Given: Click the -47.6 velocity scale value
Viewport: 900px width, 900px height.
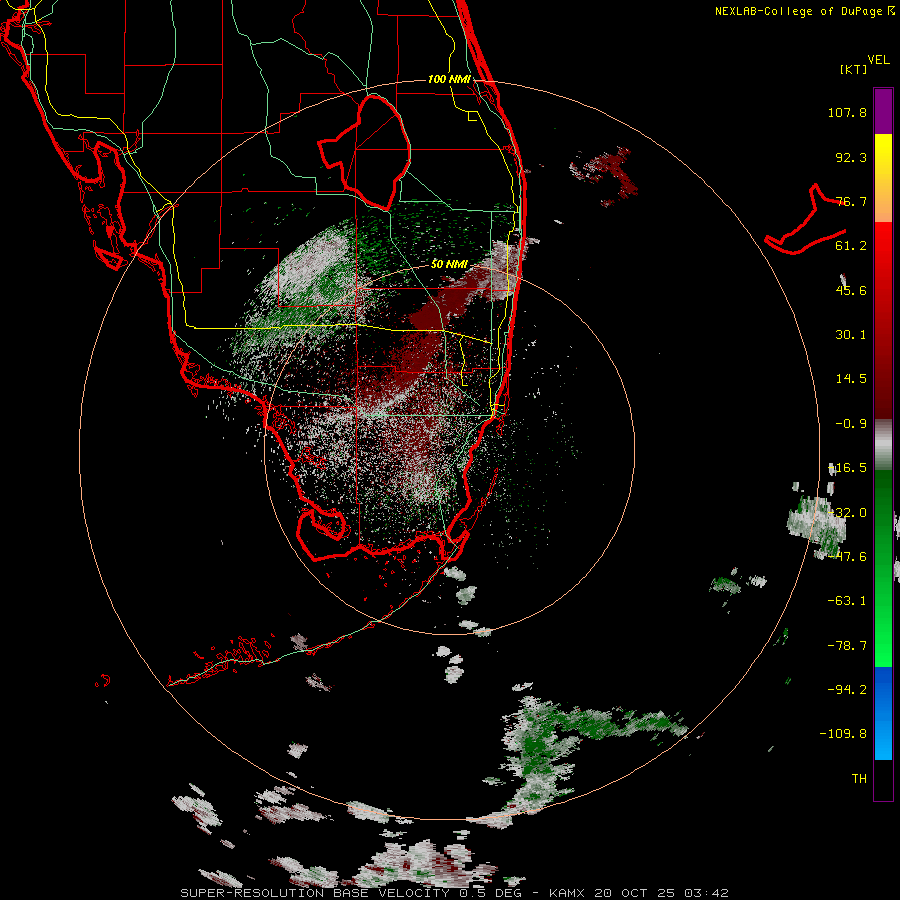Looking at the screenshot, I should pyautogui.click(x=847, y=557).
